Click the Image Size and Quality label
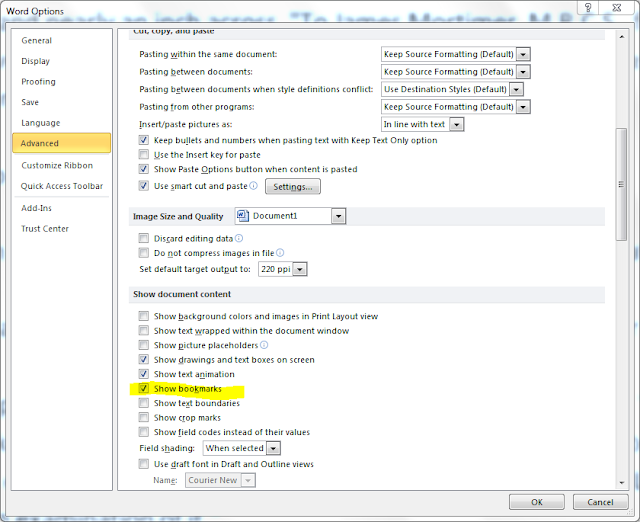This screenshot has height=522, width=640. coord(178,216)
